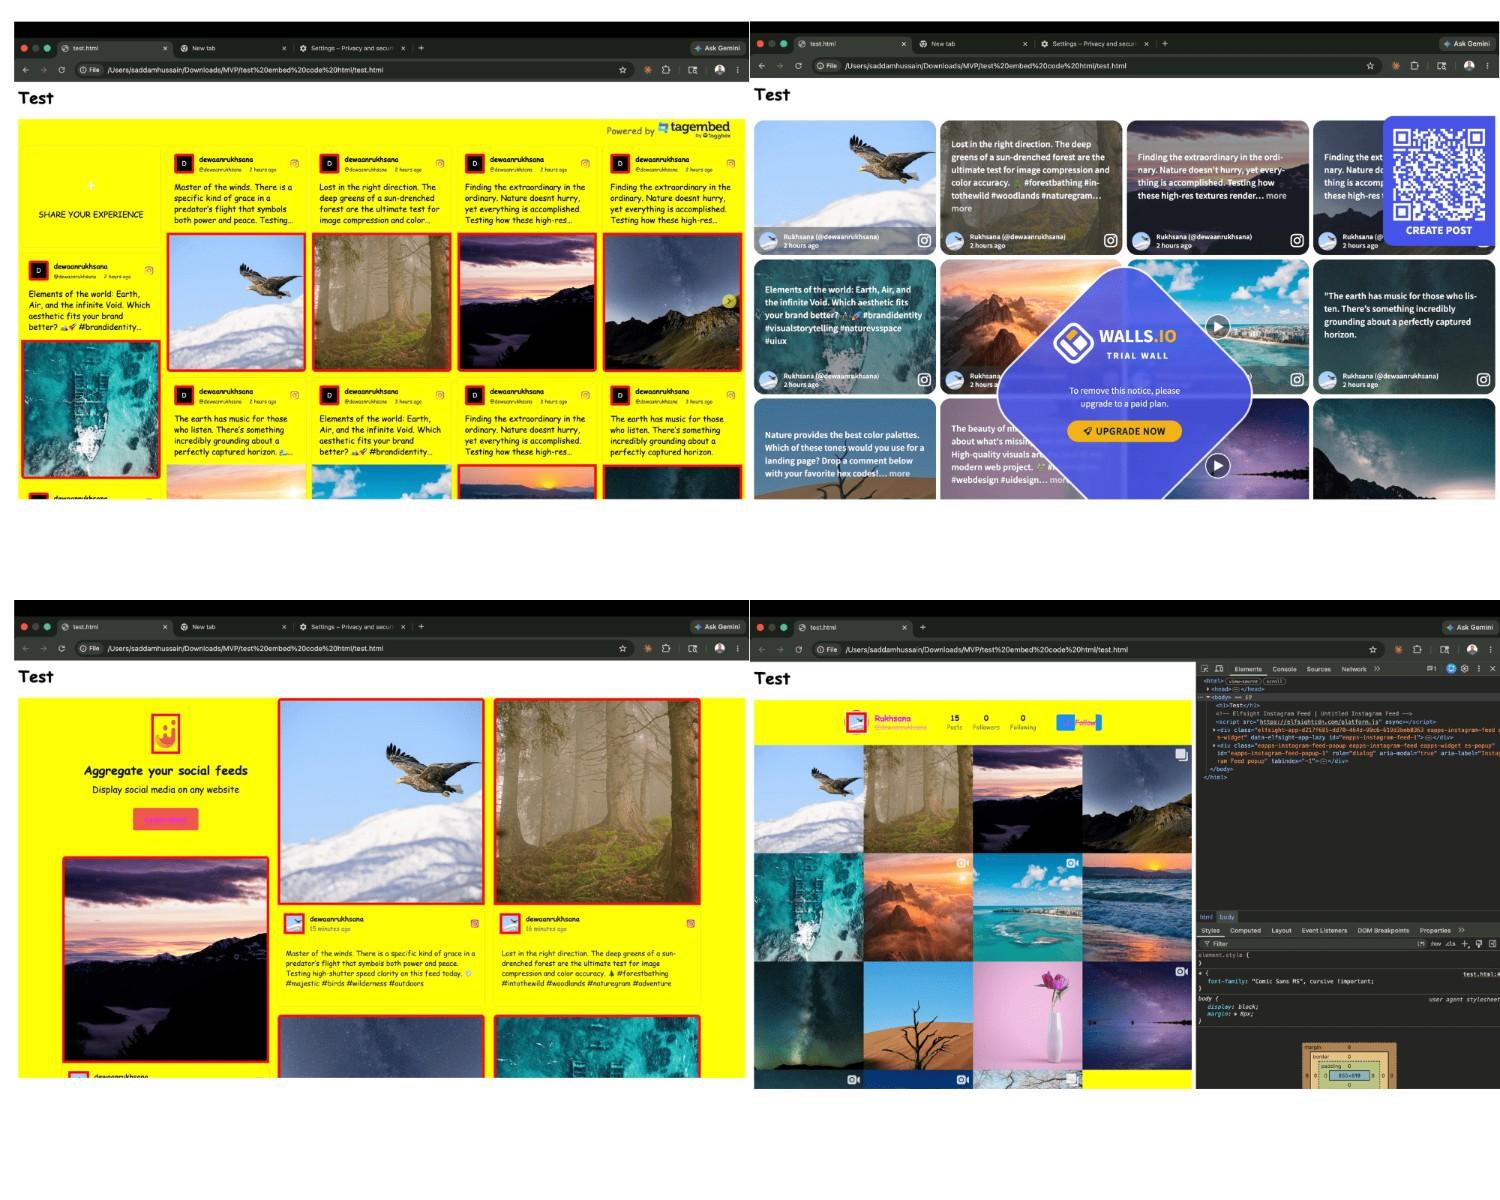Open the Event Listeners tab in DevTools
The width and height of the screenshot is (1500, 1200).
(1324, 930)
